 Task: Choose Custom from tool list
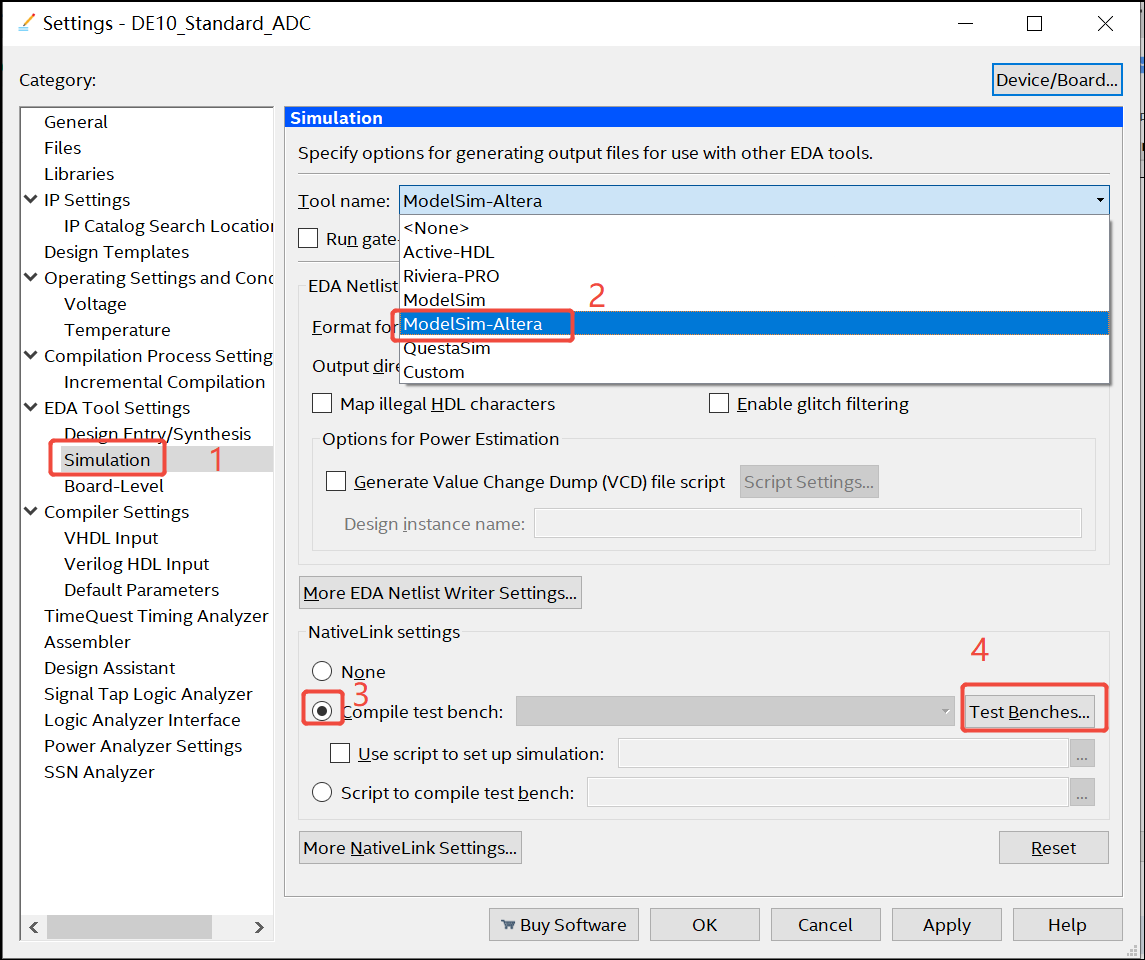click(754, 372)
